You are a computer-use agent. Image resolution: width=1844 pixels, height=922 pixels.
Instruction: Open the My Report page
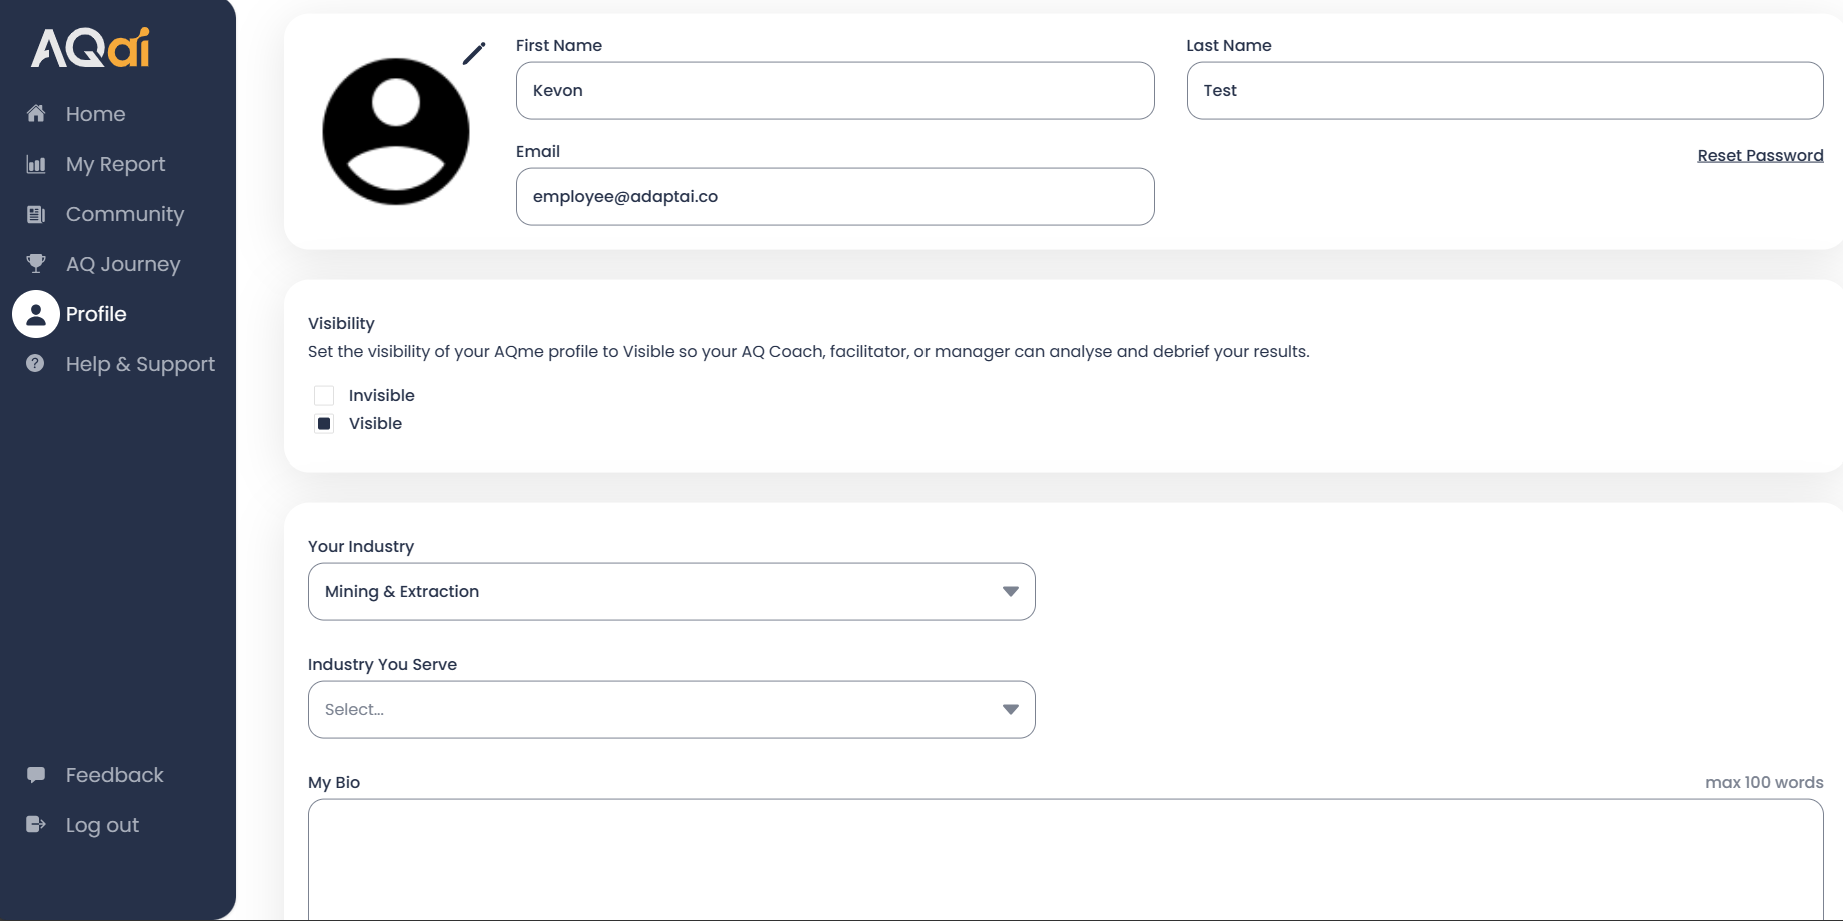coord(116,164)
